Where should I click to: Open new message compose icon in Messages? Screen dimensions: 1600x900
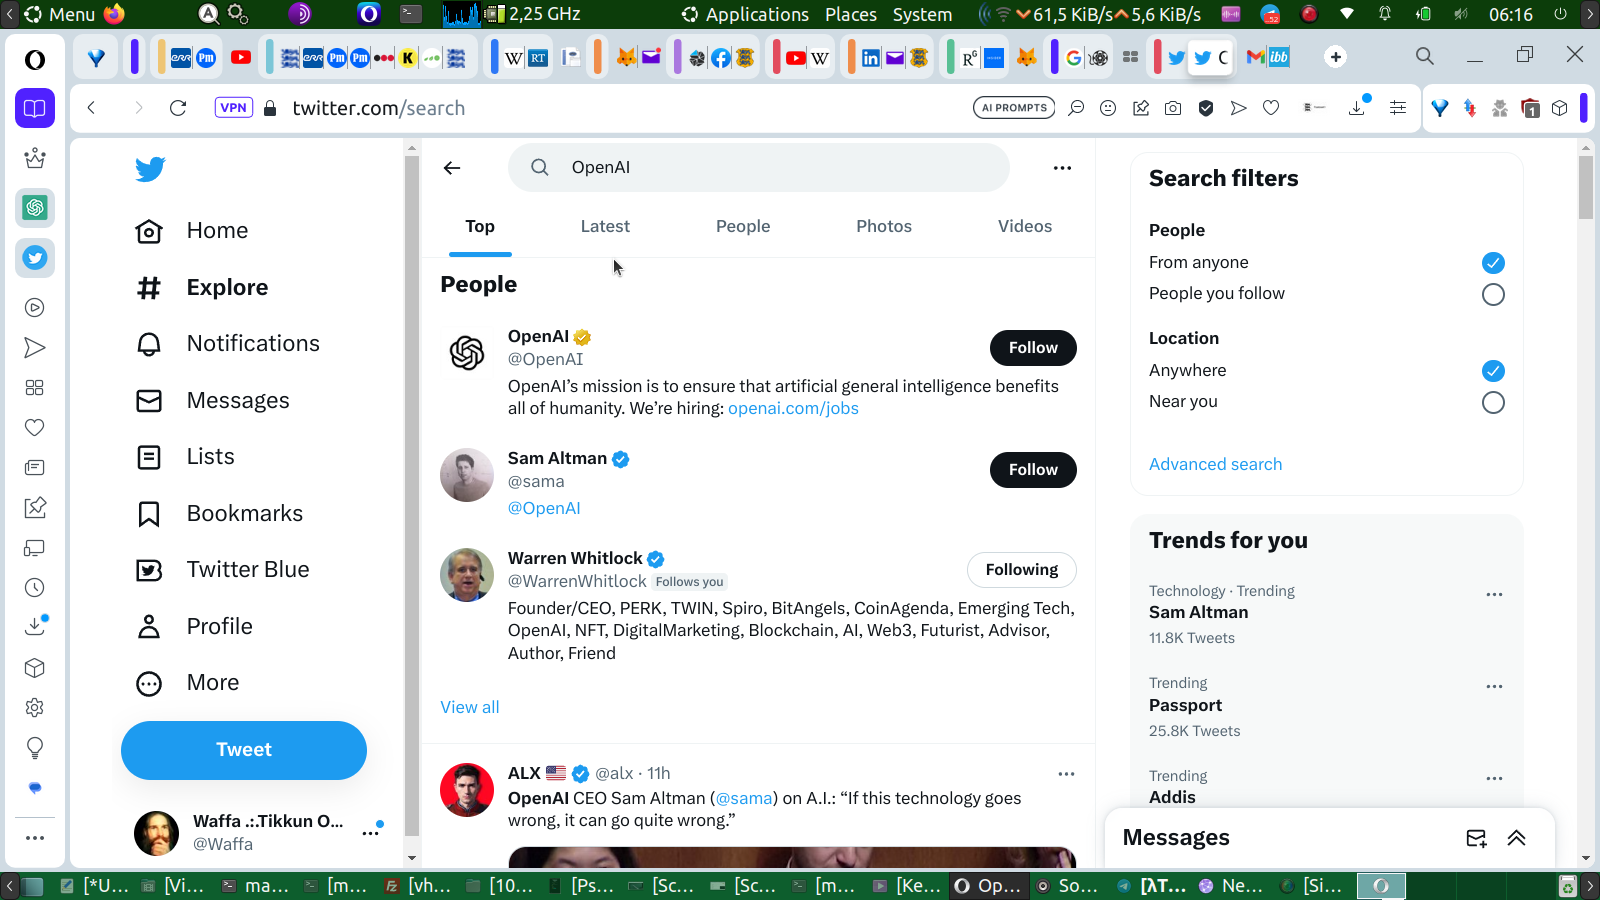pyautogui.click(x=1476, y=838)
